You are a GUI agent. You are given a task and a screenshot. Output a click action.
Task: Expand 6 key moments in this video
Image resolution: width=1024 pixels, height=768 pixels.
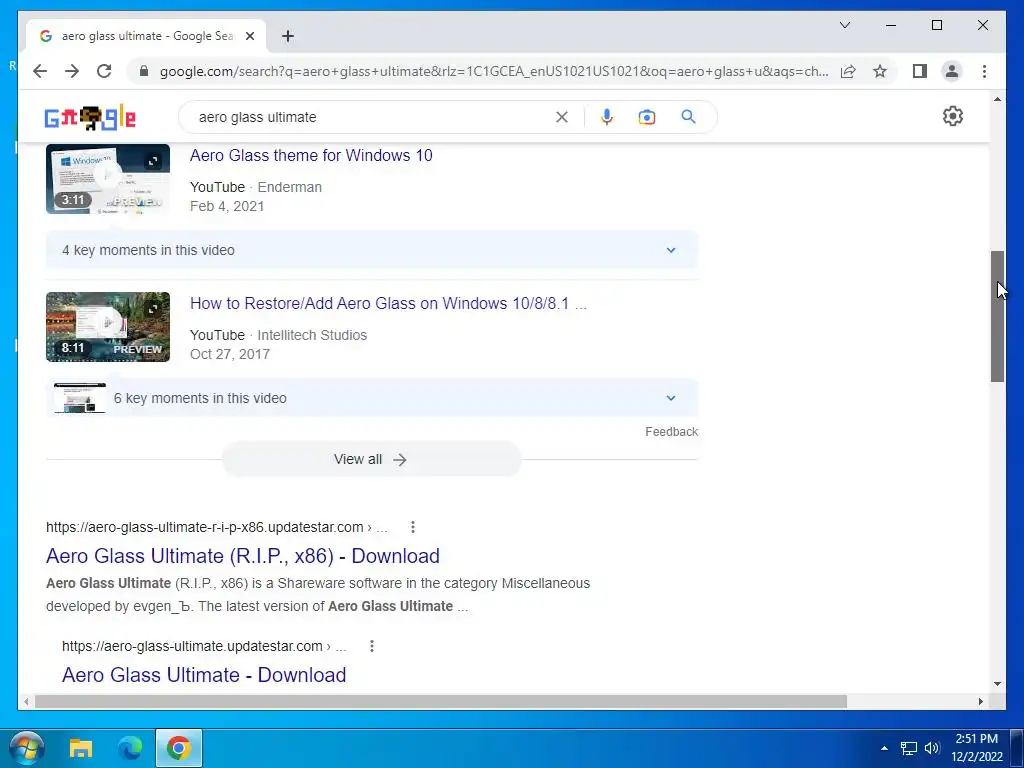coord(372,398)
